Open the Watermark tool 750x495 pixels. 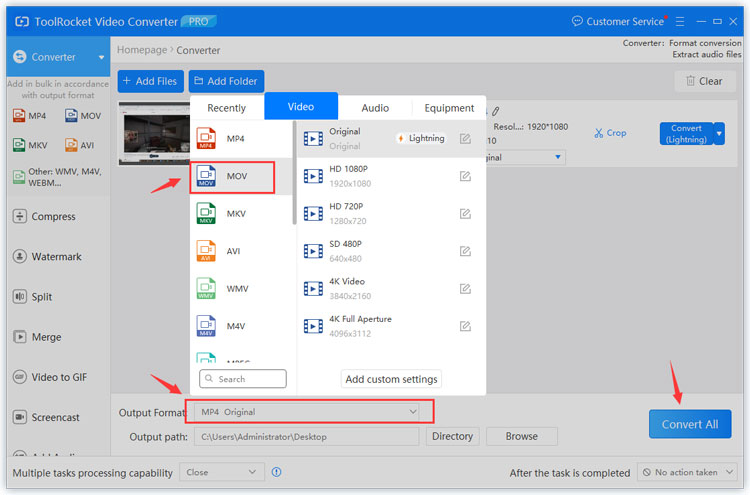(47, 256)
